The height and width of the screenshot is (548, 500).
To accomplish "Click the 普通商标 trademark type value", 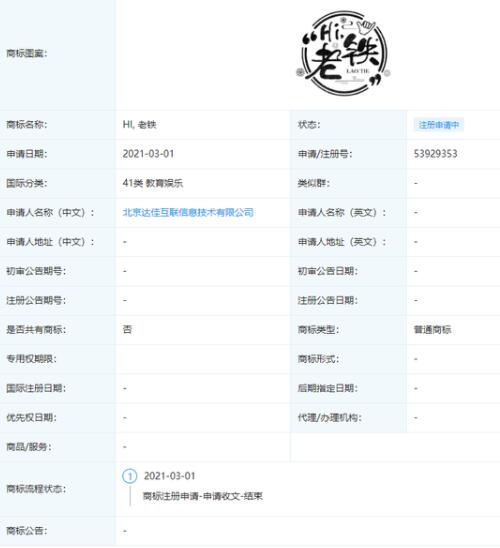I will click(x=433, y=329).
